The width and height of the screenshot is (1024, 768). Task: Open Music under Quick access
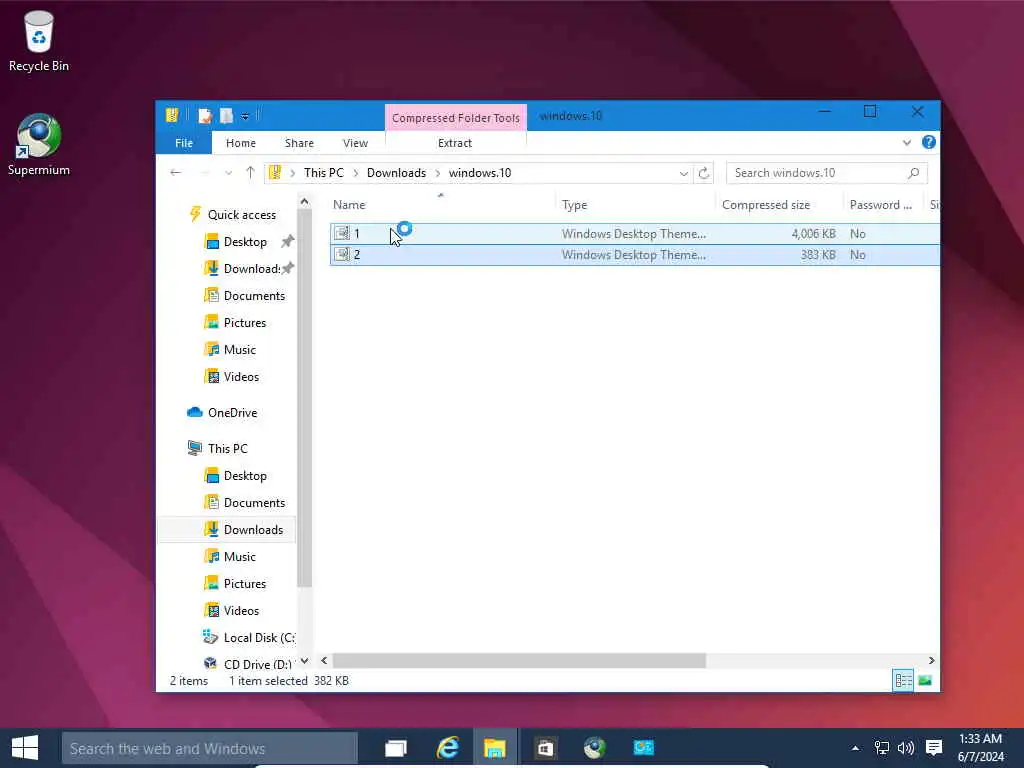tap(240, 349)
